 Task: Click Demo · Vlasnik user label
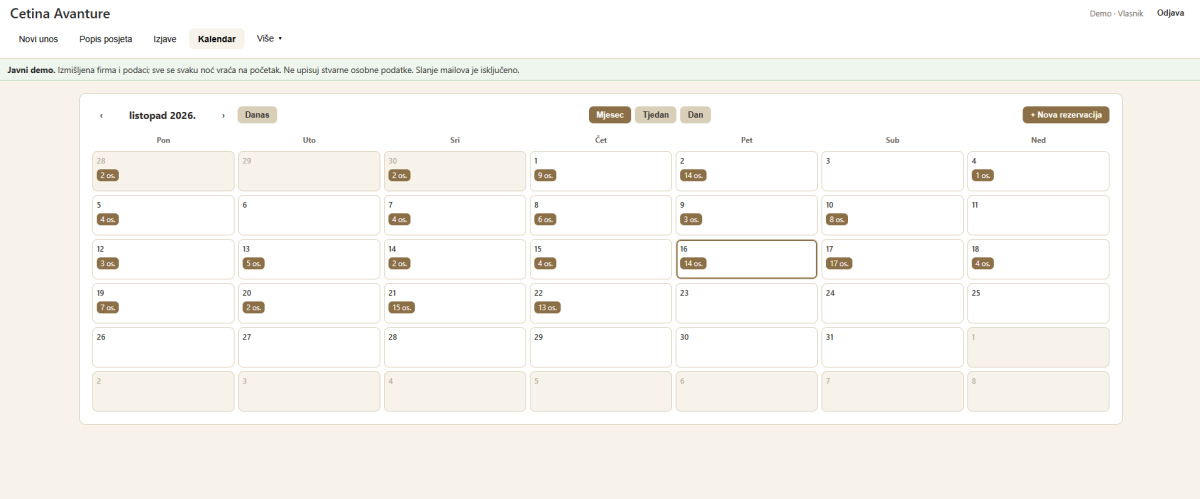tap(1116, 13)
